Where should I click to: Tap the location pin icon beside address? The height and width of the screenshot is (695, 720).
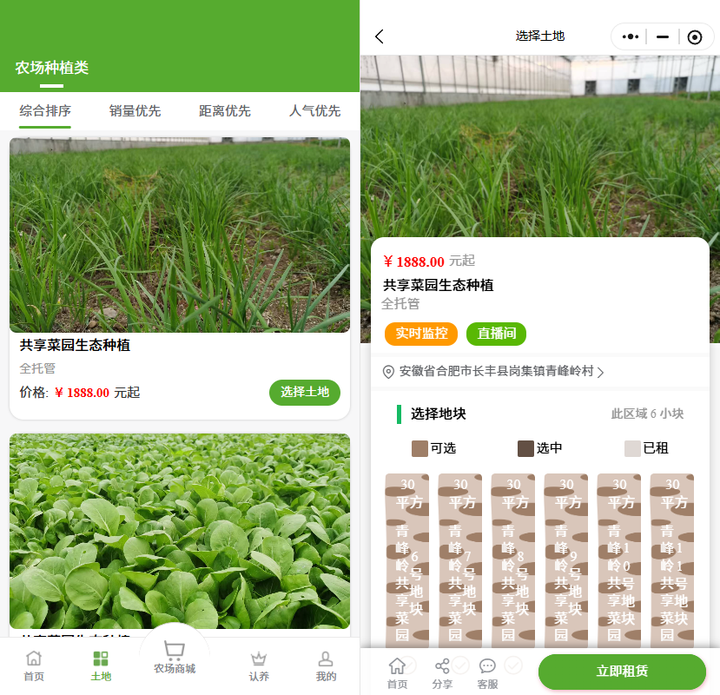click(388, 371)
